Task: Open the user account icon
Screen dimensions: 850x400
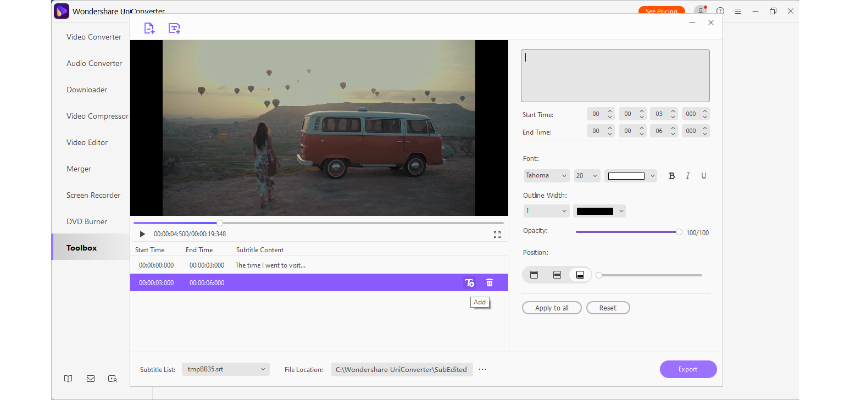Action: (x=702, y=10)
